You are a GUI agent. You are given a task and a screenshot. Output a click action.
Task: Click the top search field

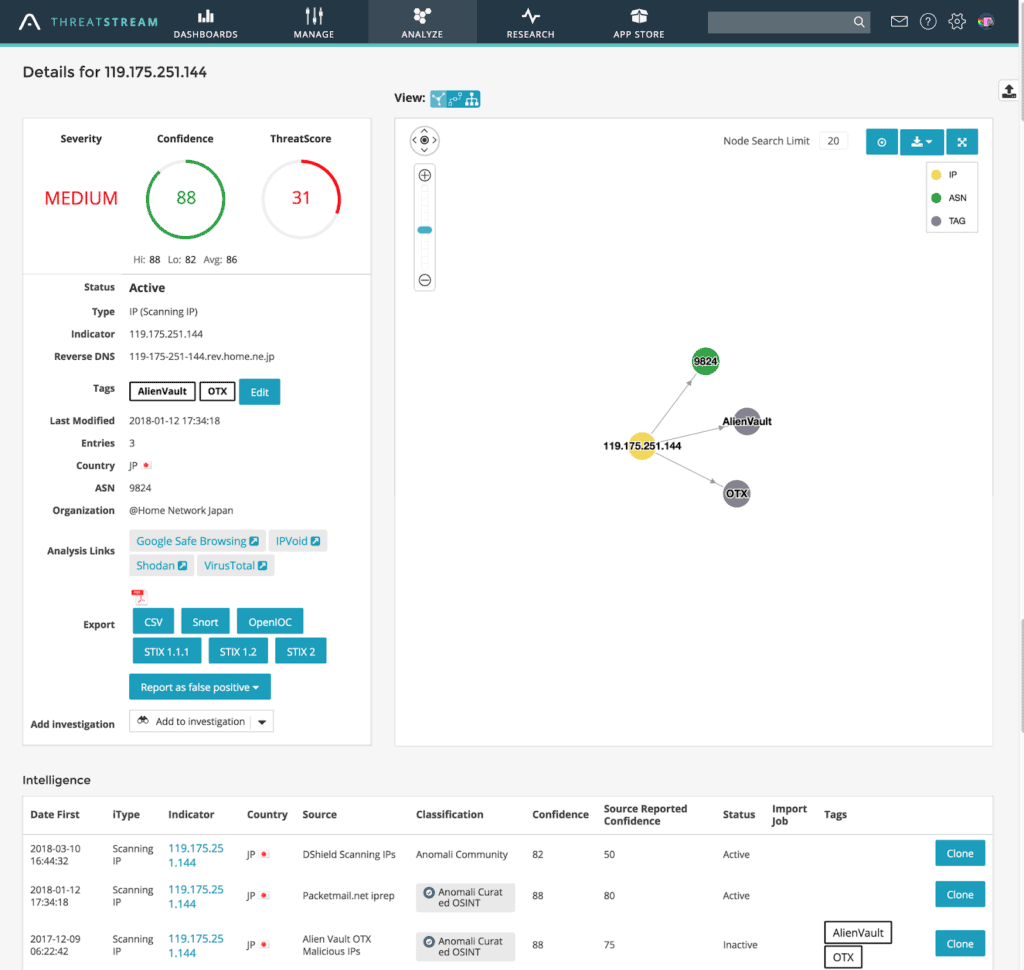point(780,22)
